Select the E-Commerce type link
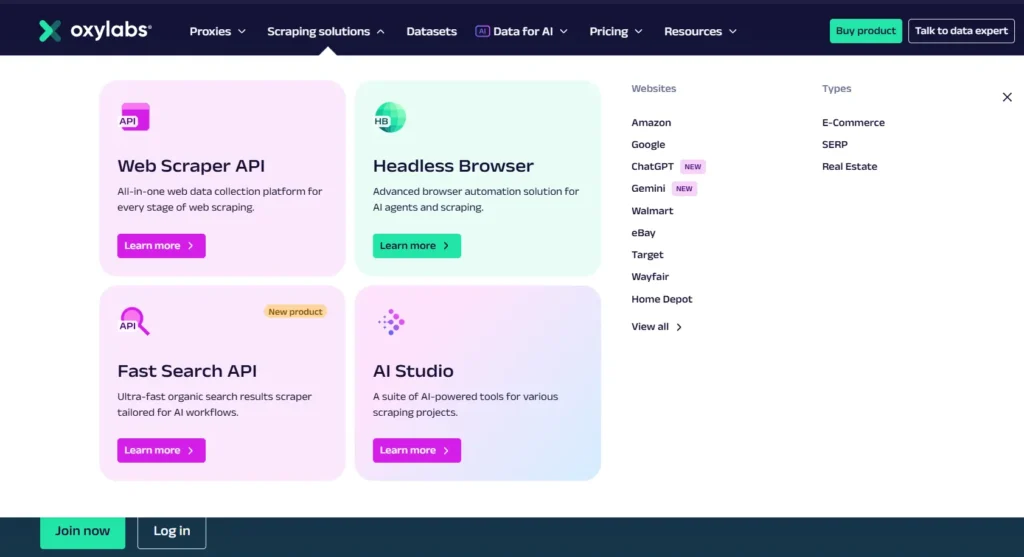 [x=853, y=123]
